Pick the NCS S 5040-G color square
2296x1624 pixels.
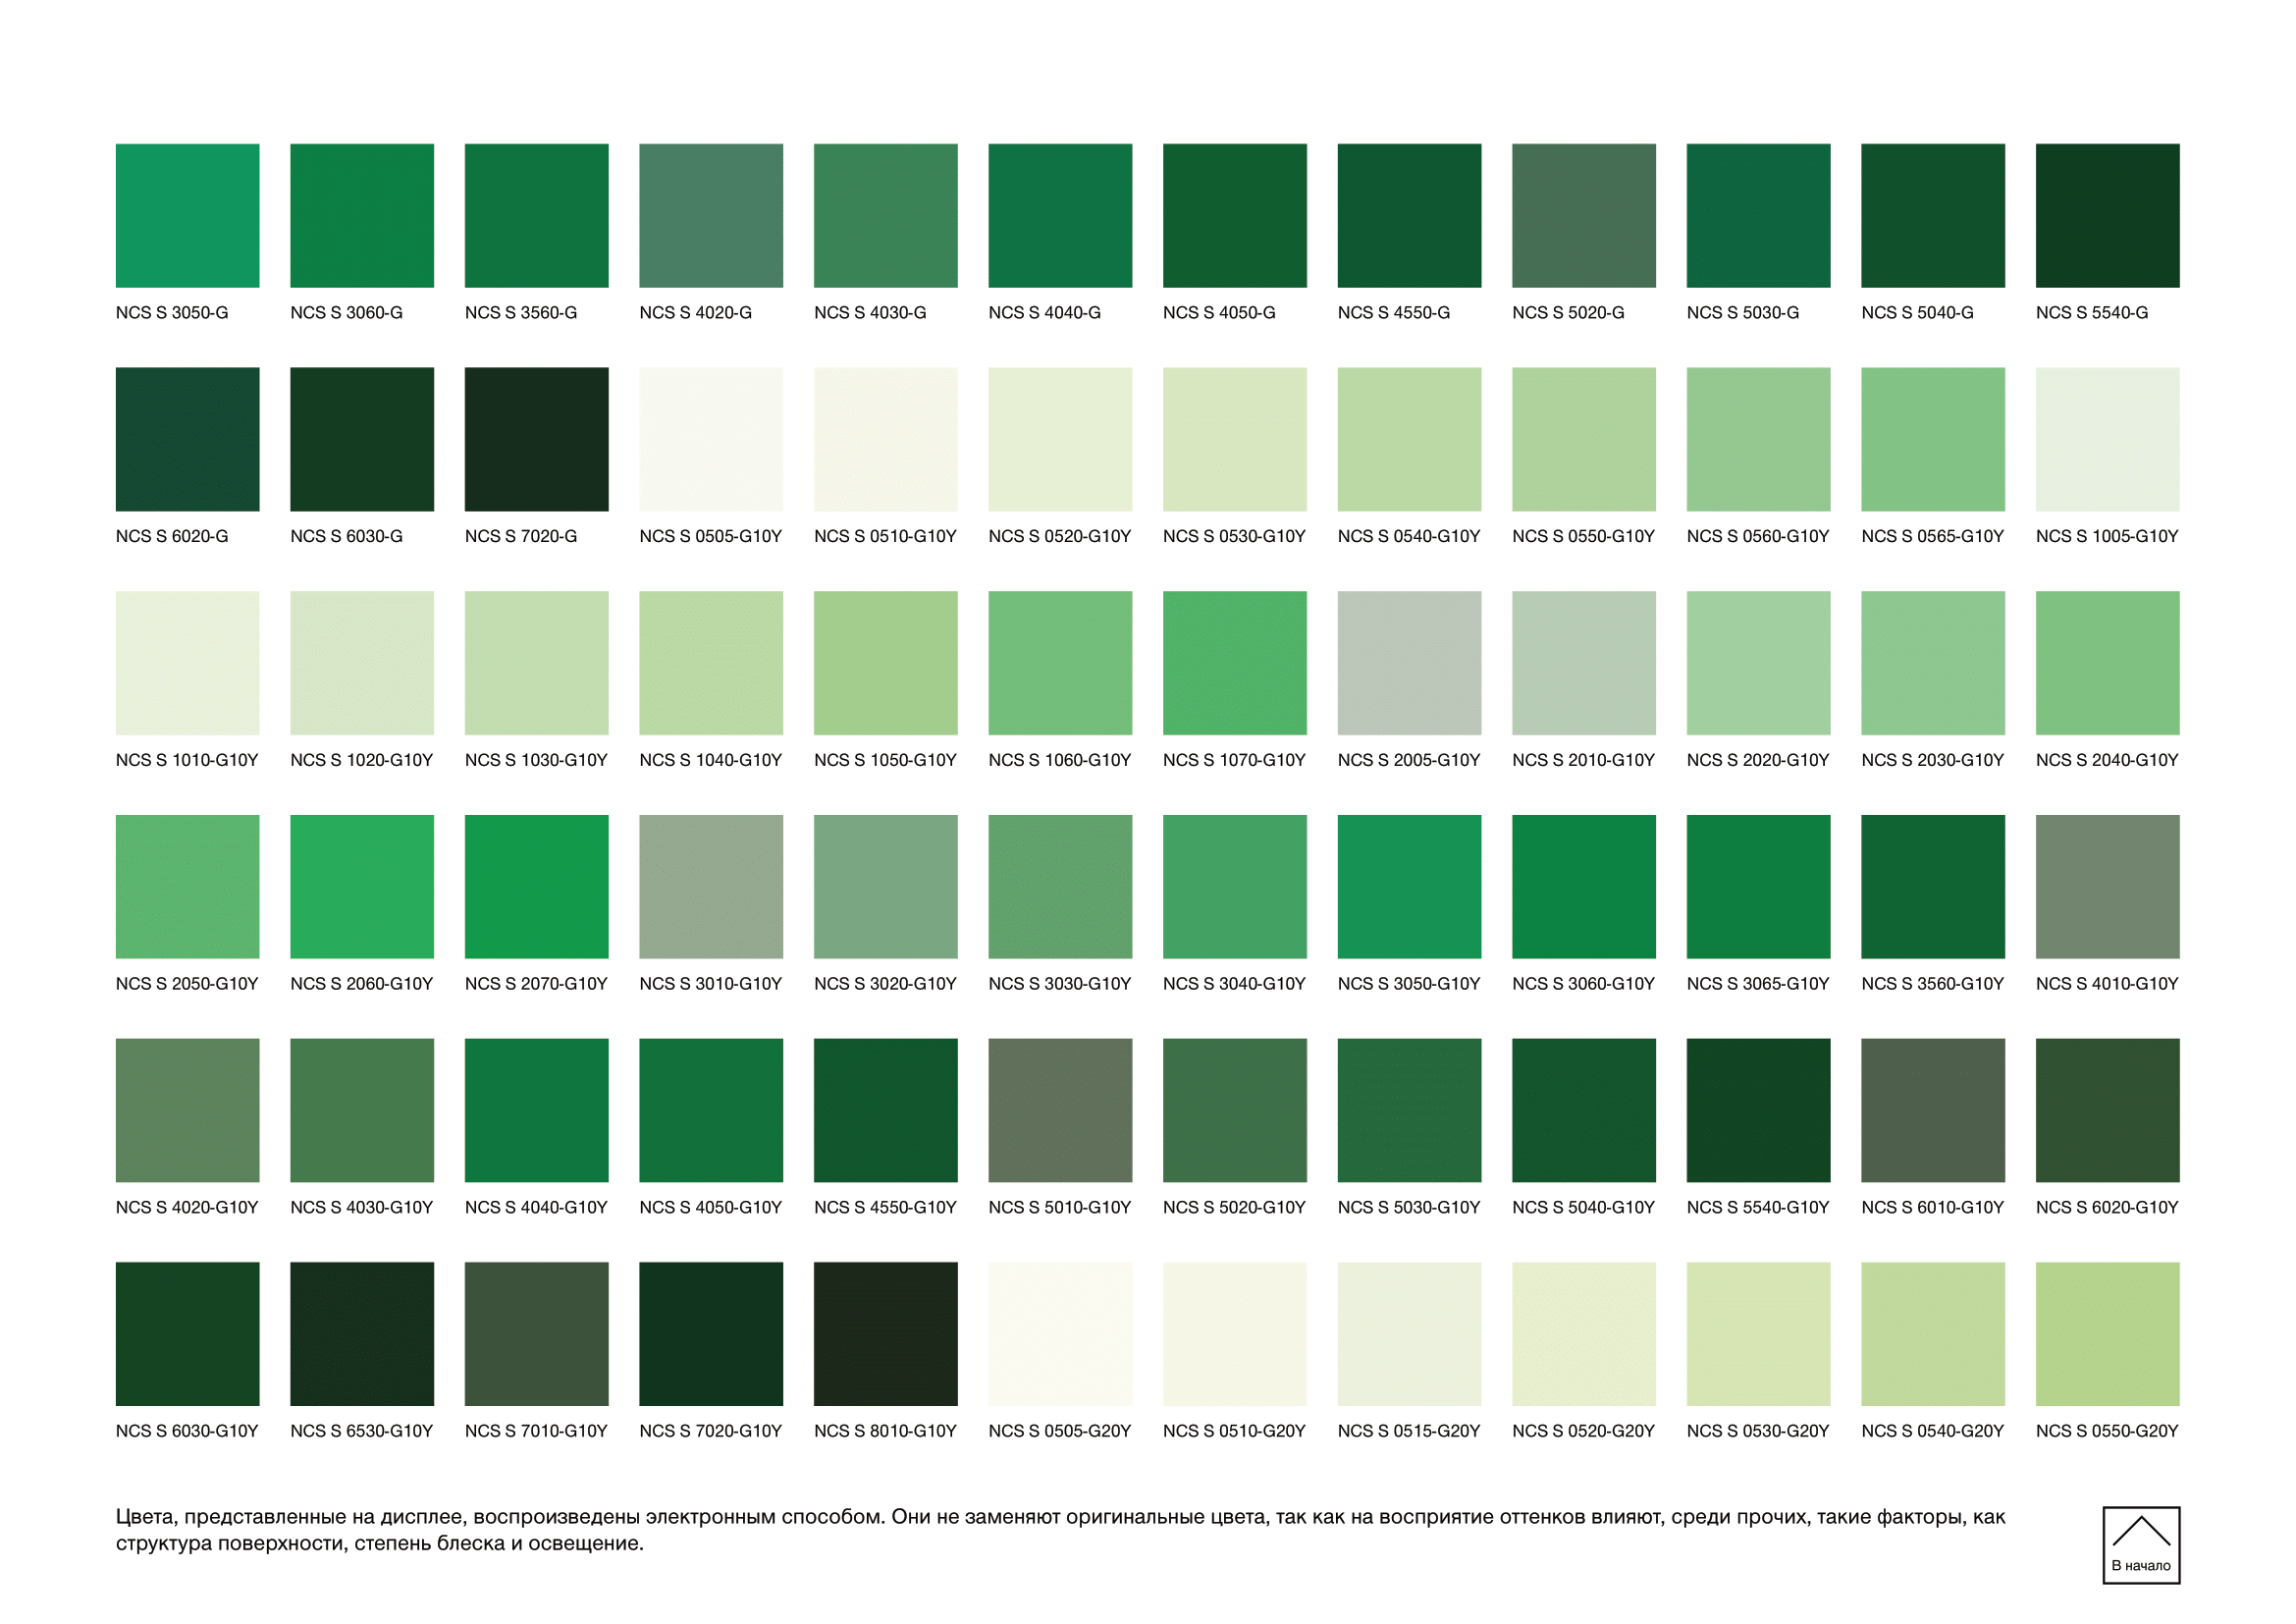coord(1933,216)
